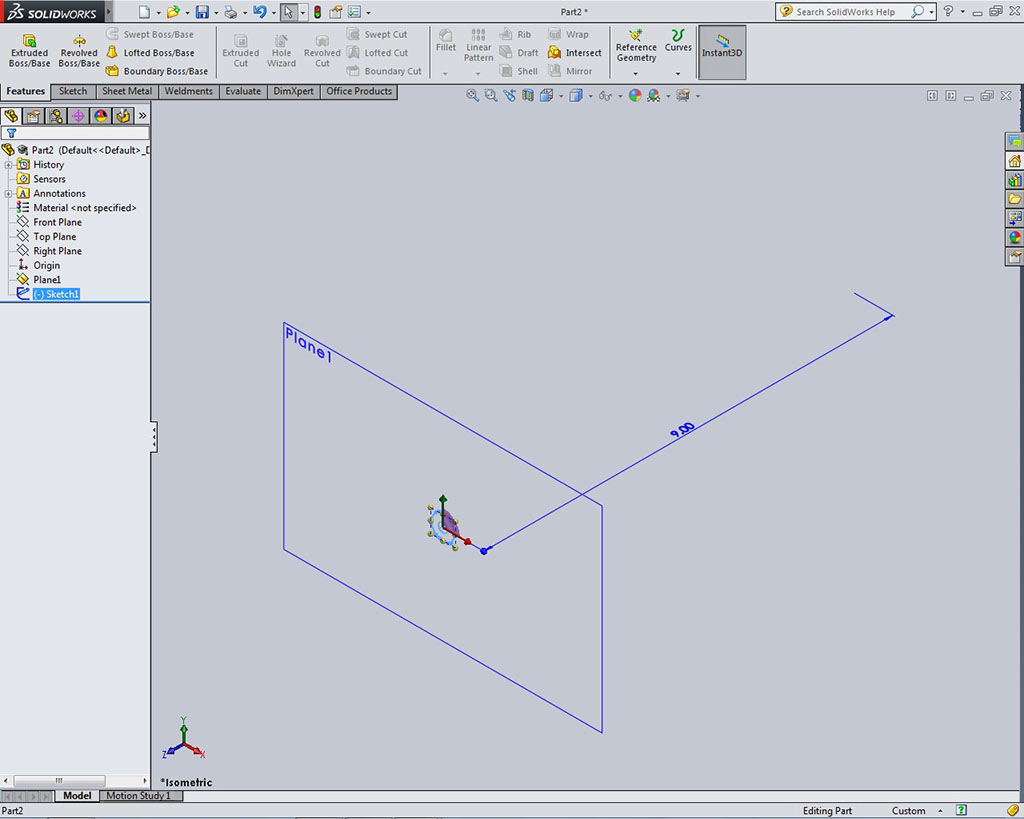Click the Intersect tool

pos(575,53)
